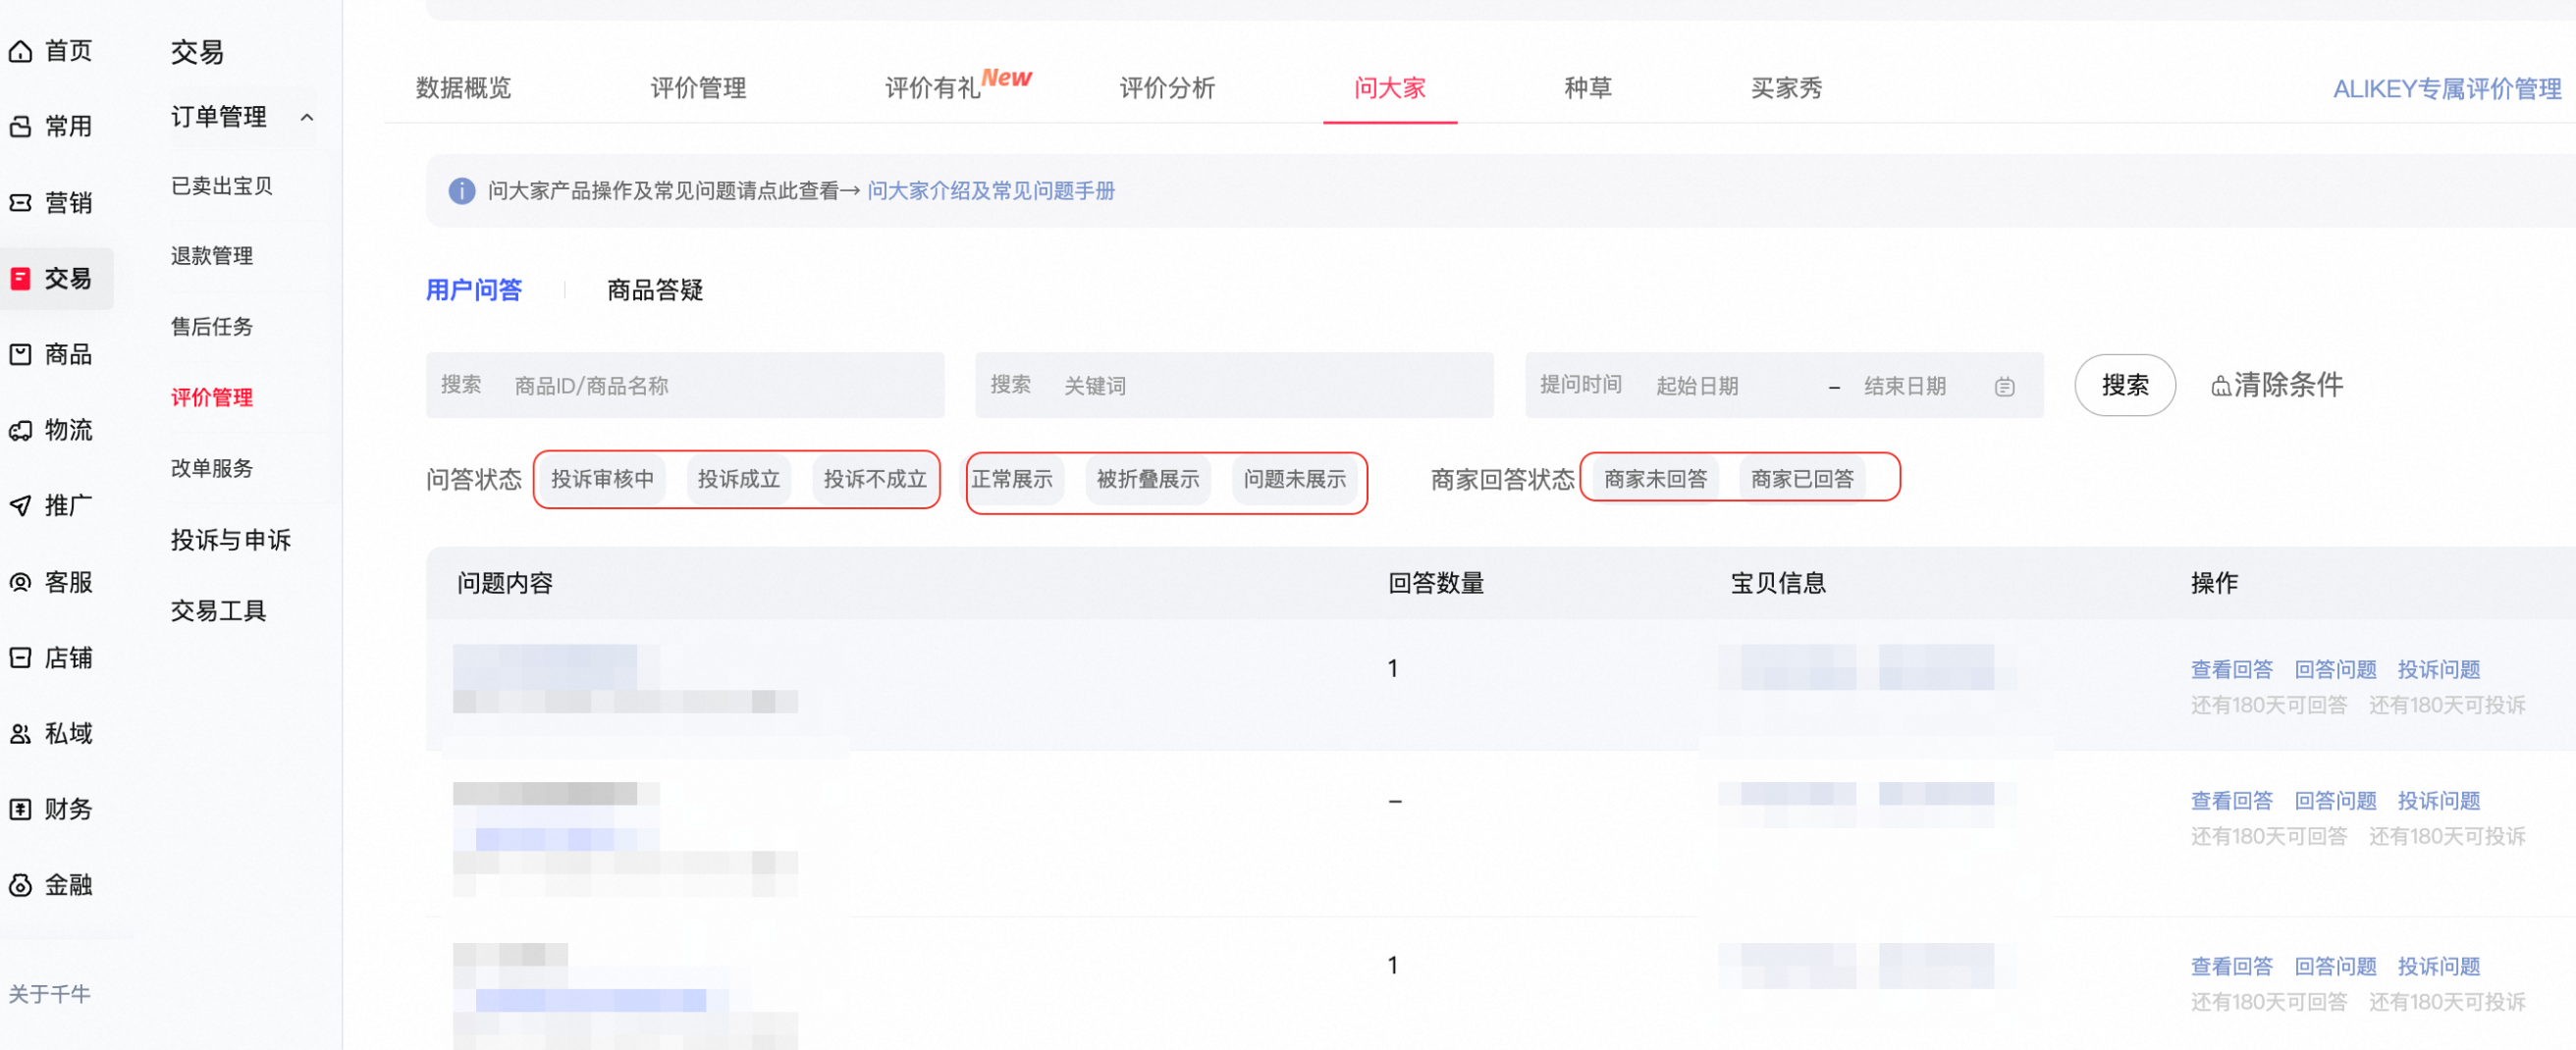Click the 搜索 button
Viewport: 2576px width, 1050px height.
point(2125,385)
